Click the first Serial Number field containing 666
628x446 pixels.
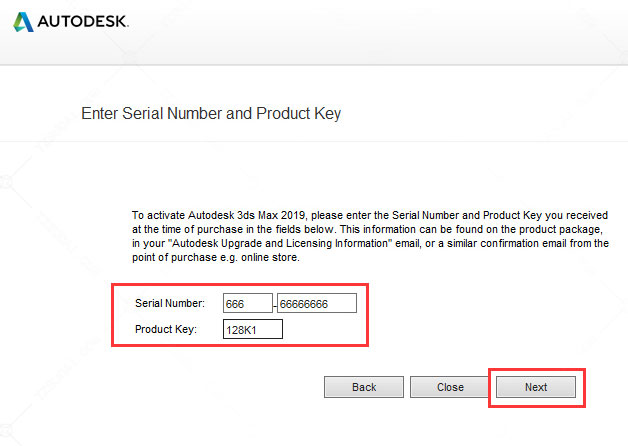(248, 303)
